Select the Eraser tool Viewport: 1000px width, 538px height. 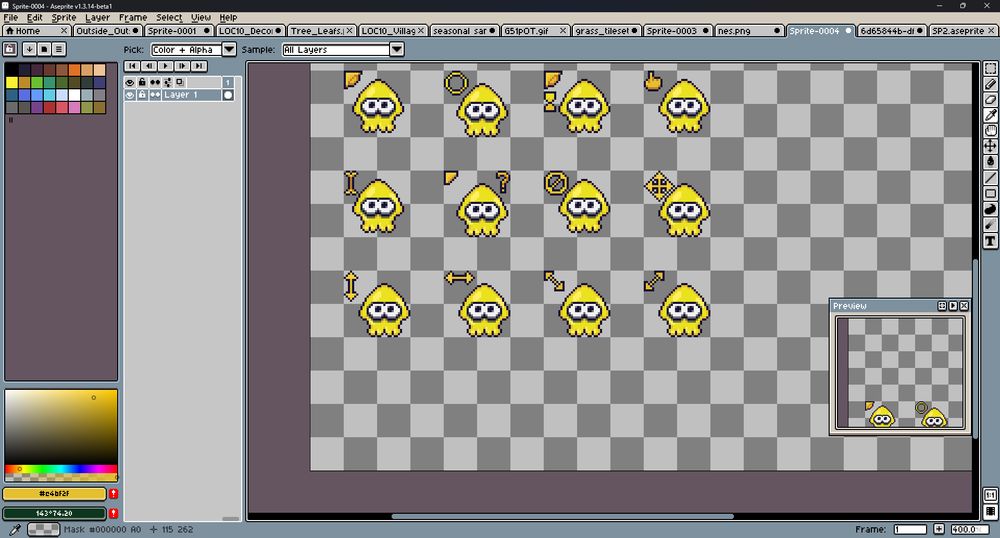click(990, 99)
